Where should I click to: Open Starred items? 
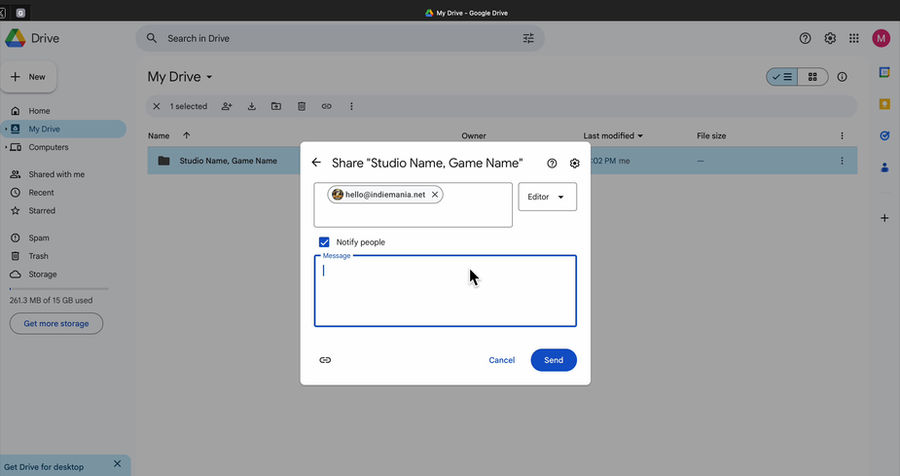42,211
